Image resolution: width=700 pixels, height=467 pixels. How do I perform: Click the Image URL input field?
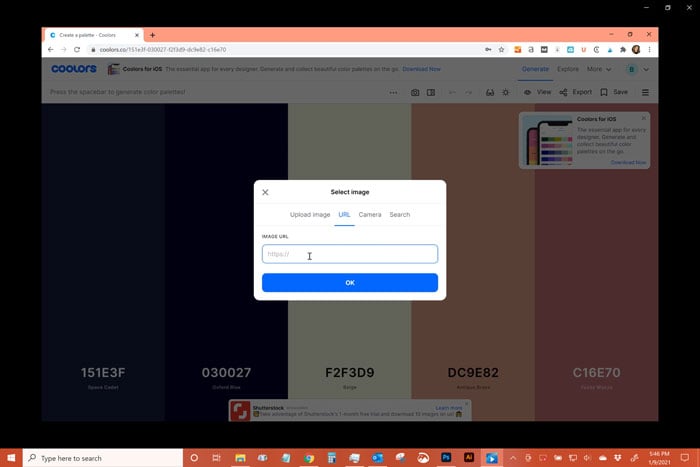pyautogui.click(x=350, y=254)
